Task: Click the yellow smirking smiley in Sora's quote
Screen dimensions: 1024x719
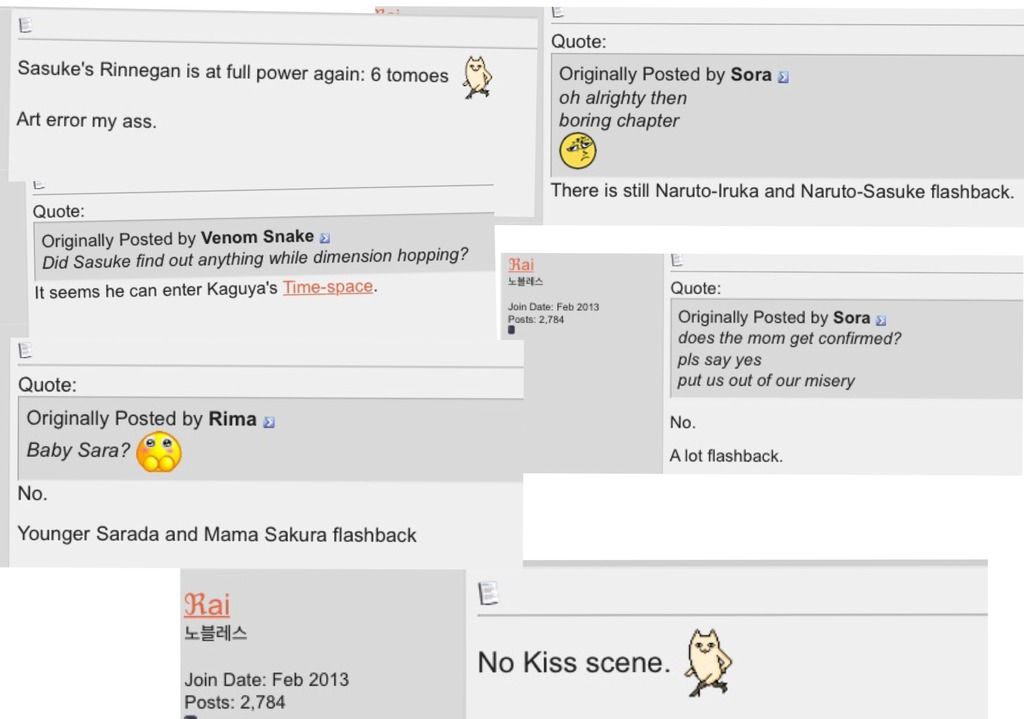Action: tap(577, 151)
